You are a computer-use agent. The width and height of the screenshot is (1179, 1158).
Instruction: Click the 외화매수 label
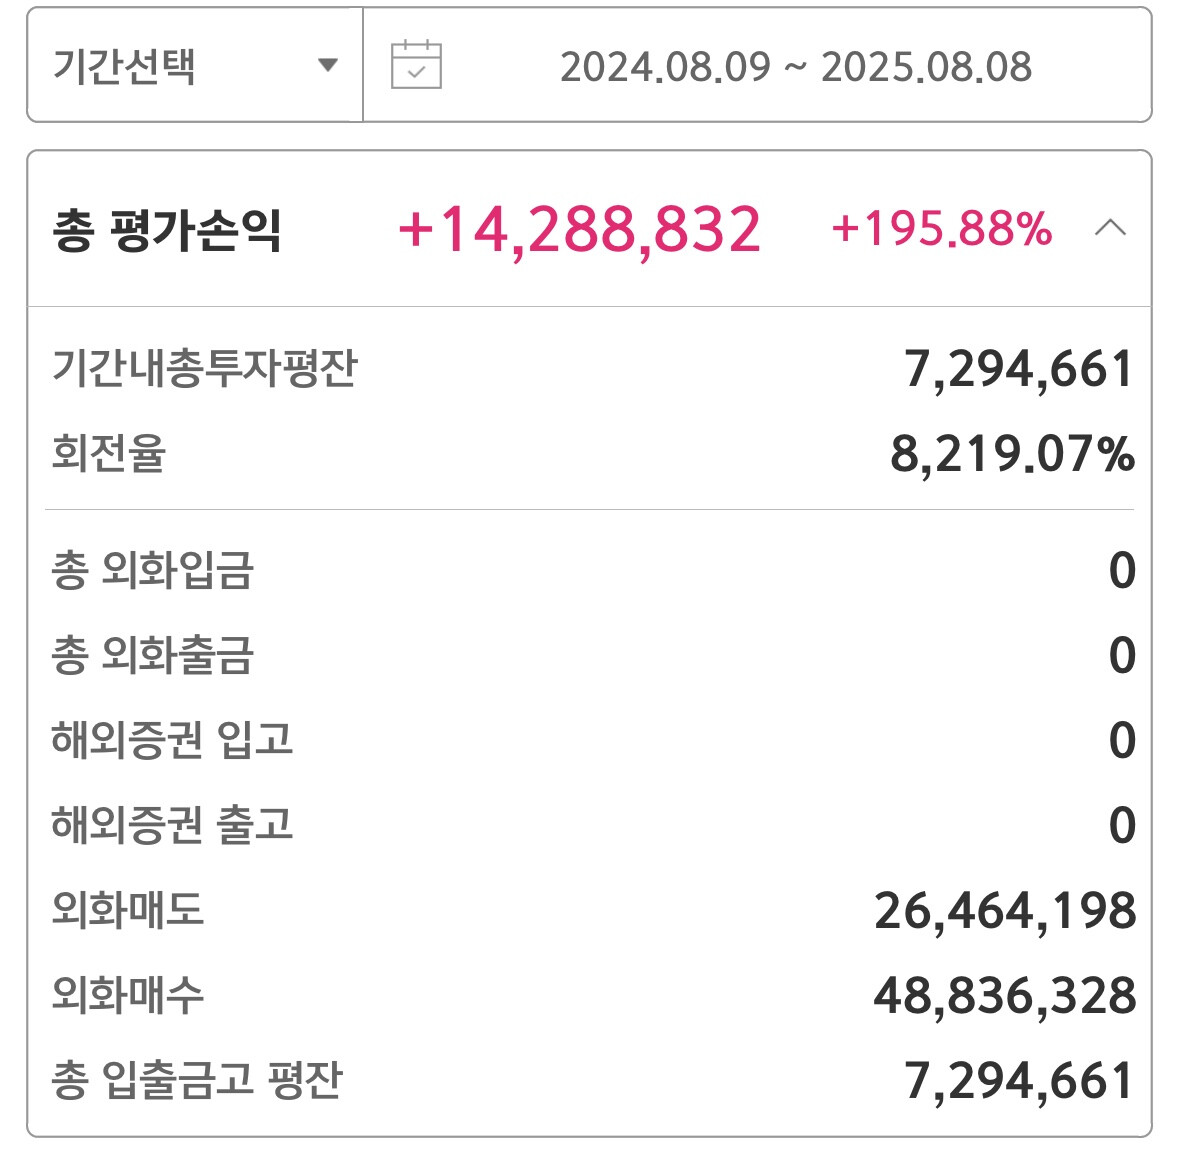click(x=128, y=995)
